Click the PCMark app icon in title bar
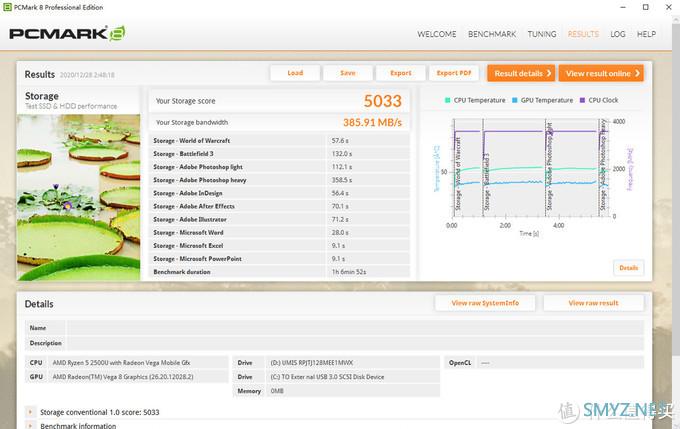This screenshot has width=680, height=429. coord(7,7)
